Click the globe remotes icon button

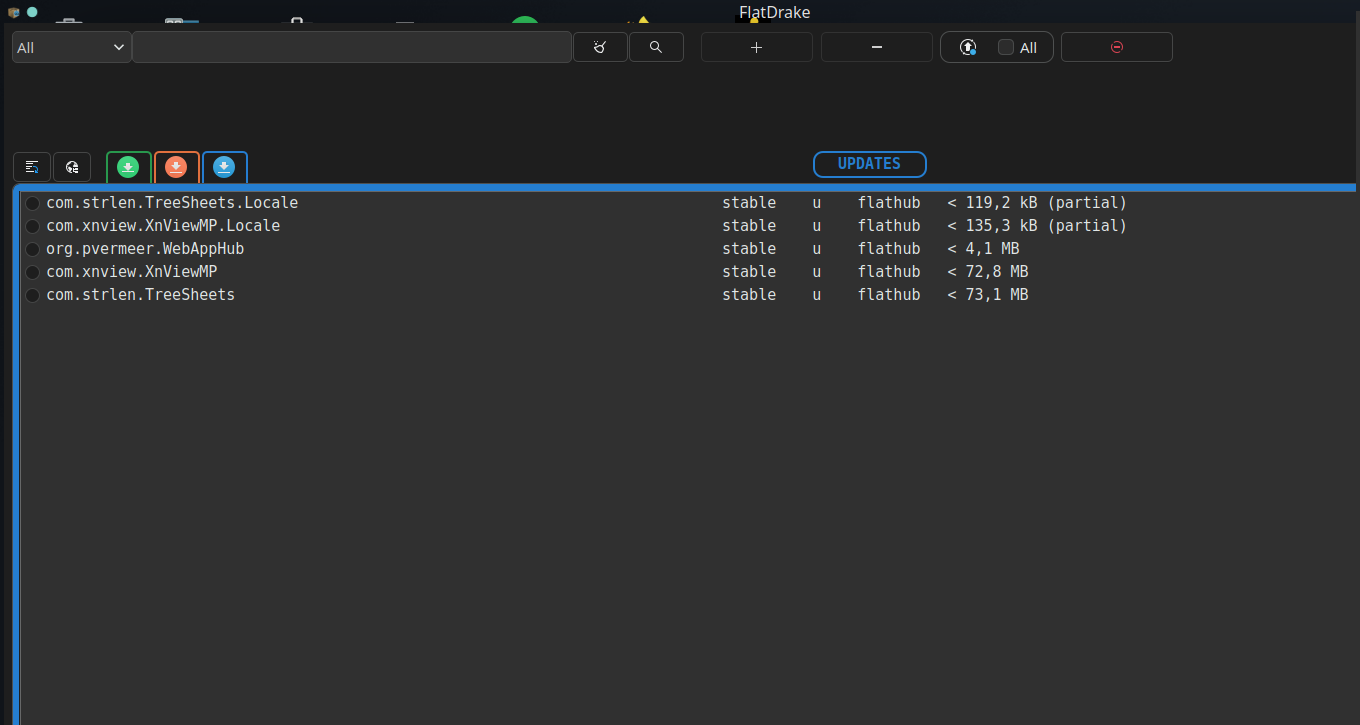[72, 167]
